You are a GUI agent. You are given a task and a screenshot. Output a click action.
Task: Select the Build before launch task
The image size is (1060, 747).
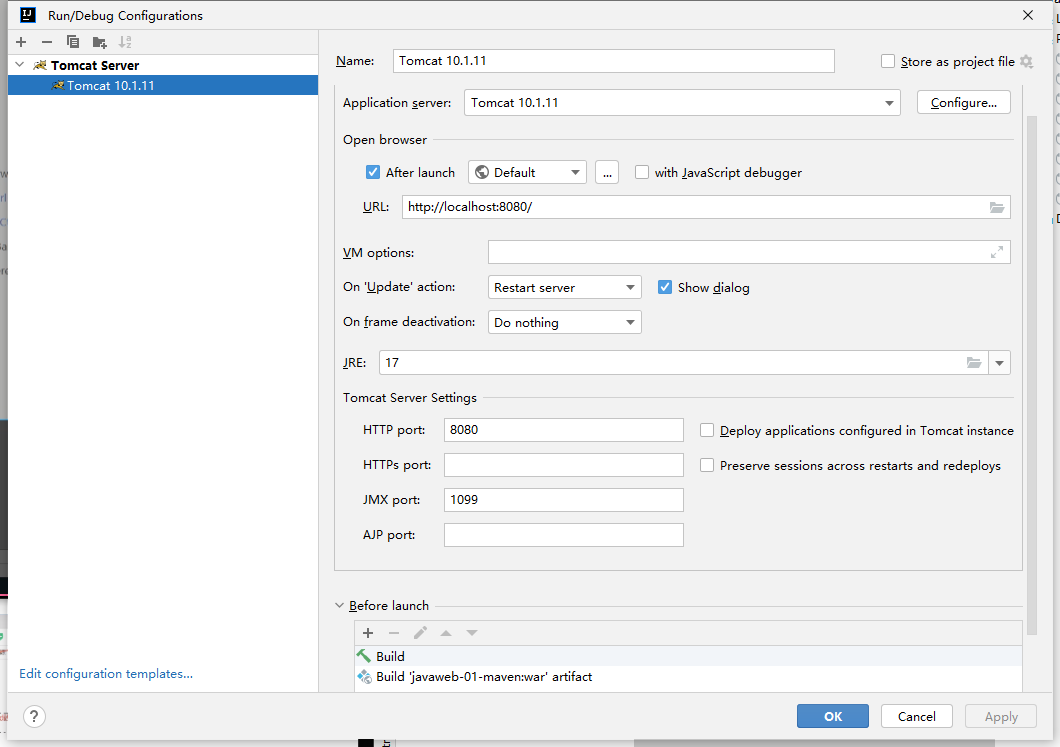(x=688, y=656)
